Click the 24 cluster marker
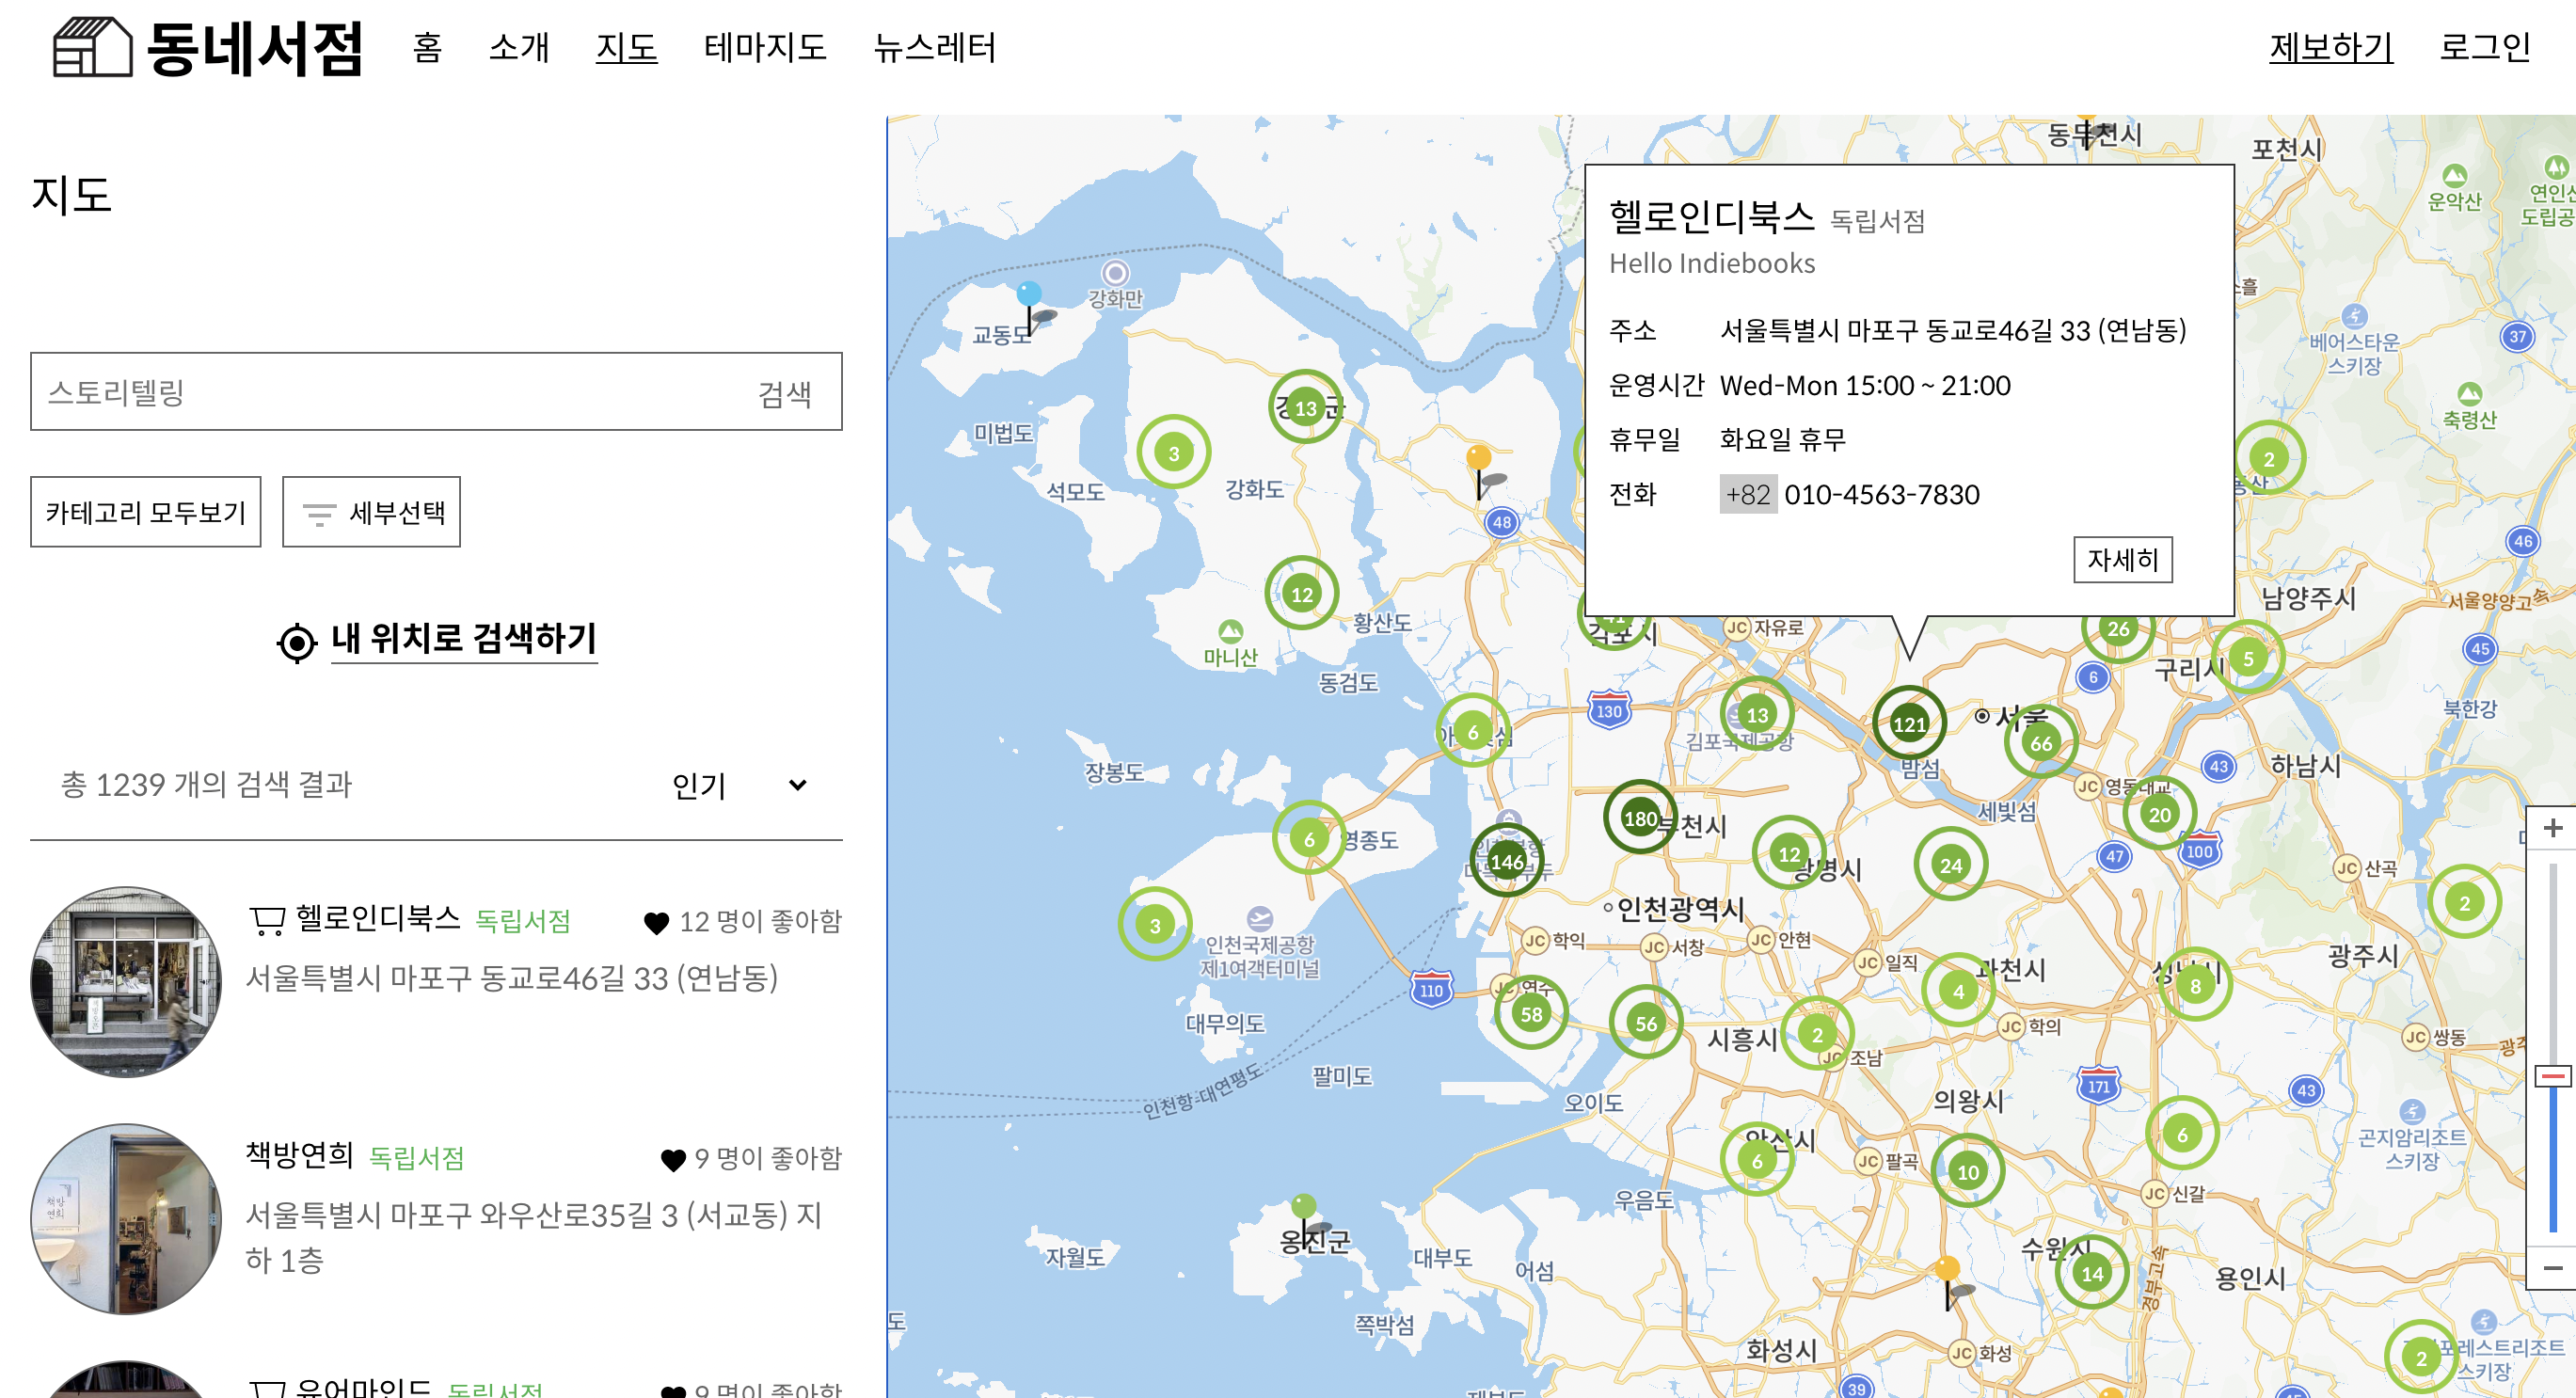The image size is (2576, 1398). [1951, 864]
